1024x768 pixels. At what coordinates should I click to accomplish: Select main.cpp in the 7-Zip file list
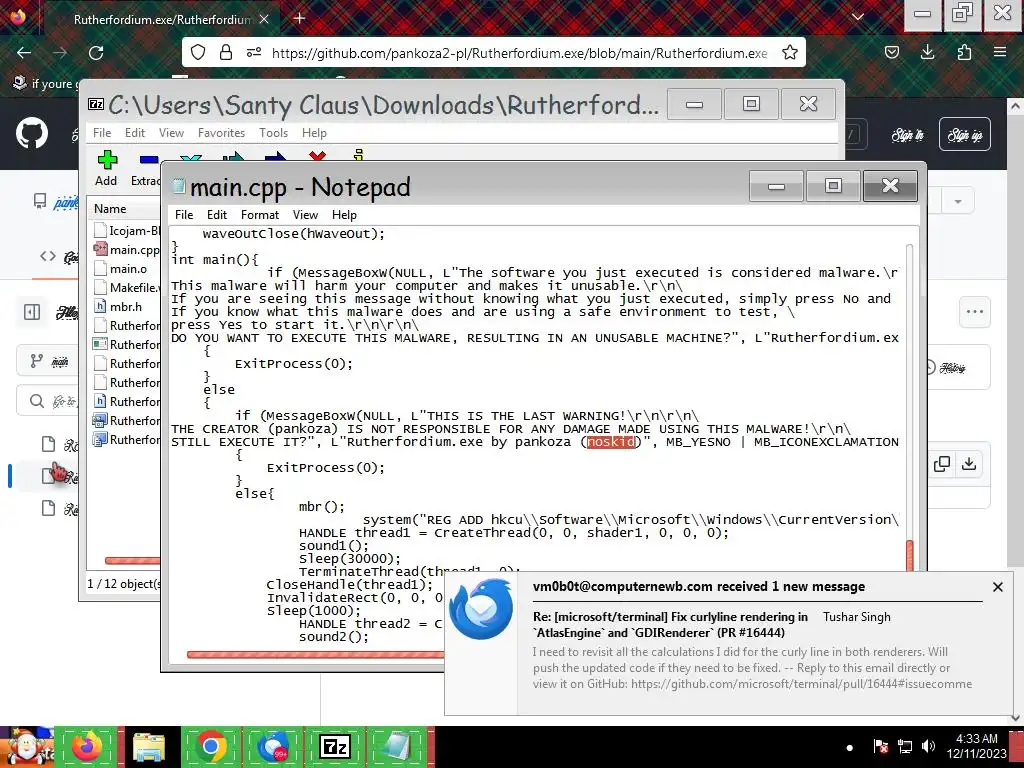126,249
